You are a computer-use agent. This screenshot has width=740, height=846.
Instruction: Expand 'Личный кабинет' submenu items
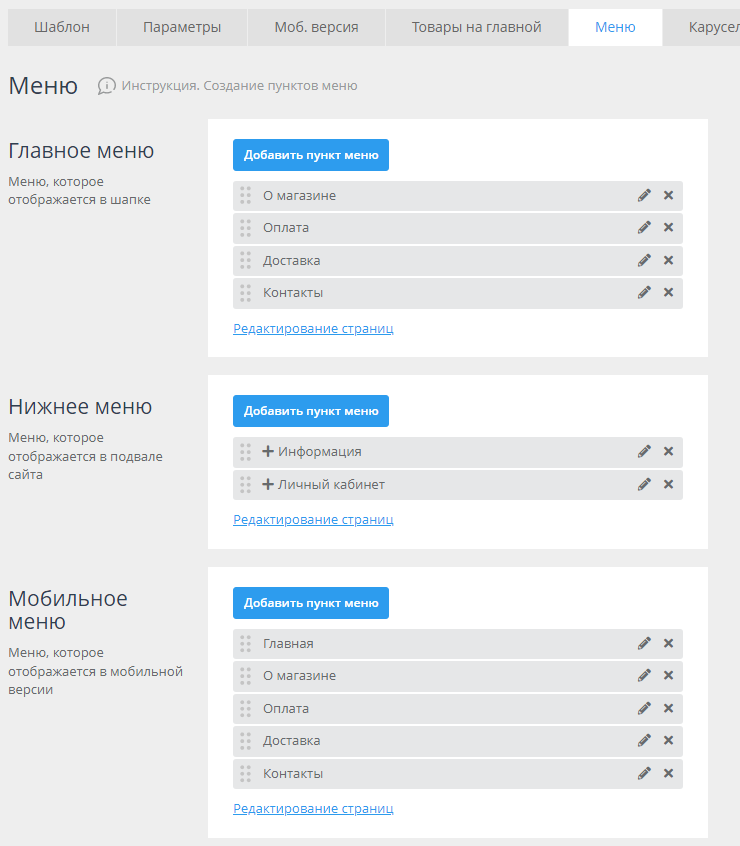point(268,485)
